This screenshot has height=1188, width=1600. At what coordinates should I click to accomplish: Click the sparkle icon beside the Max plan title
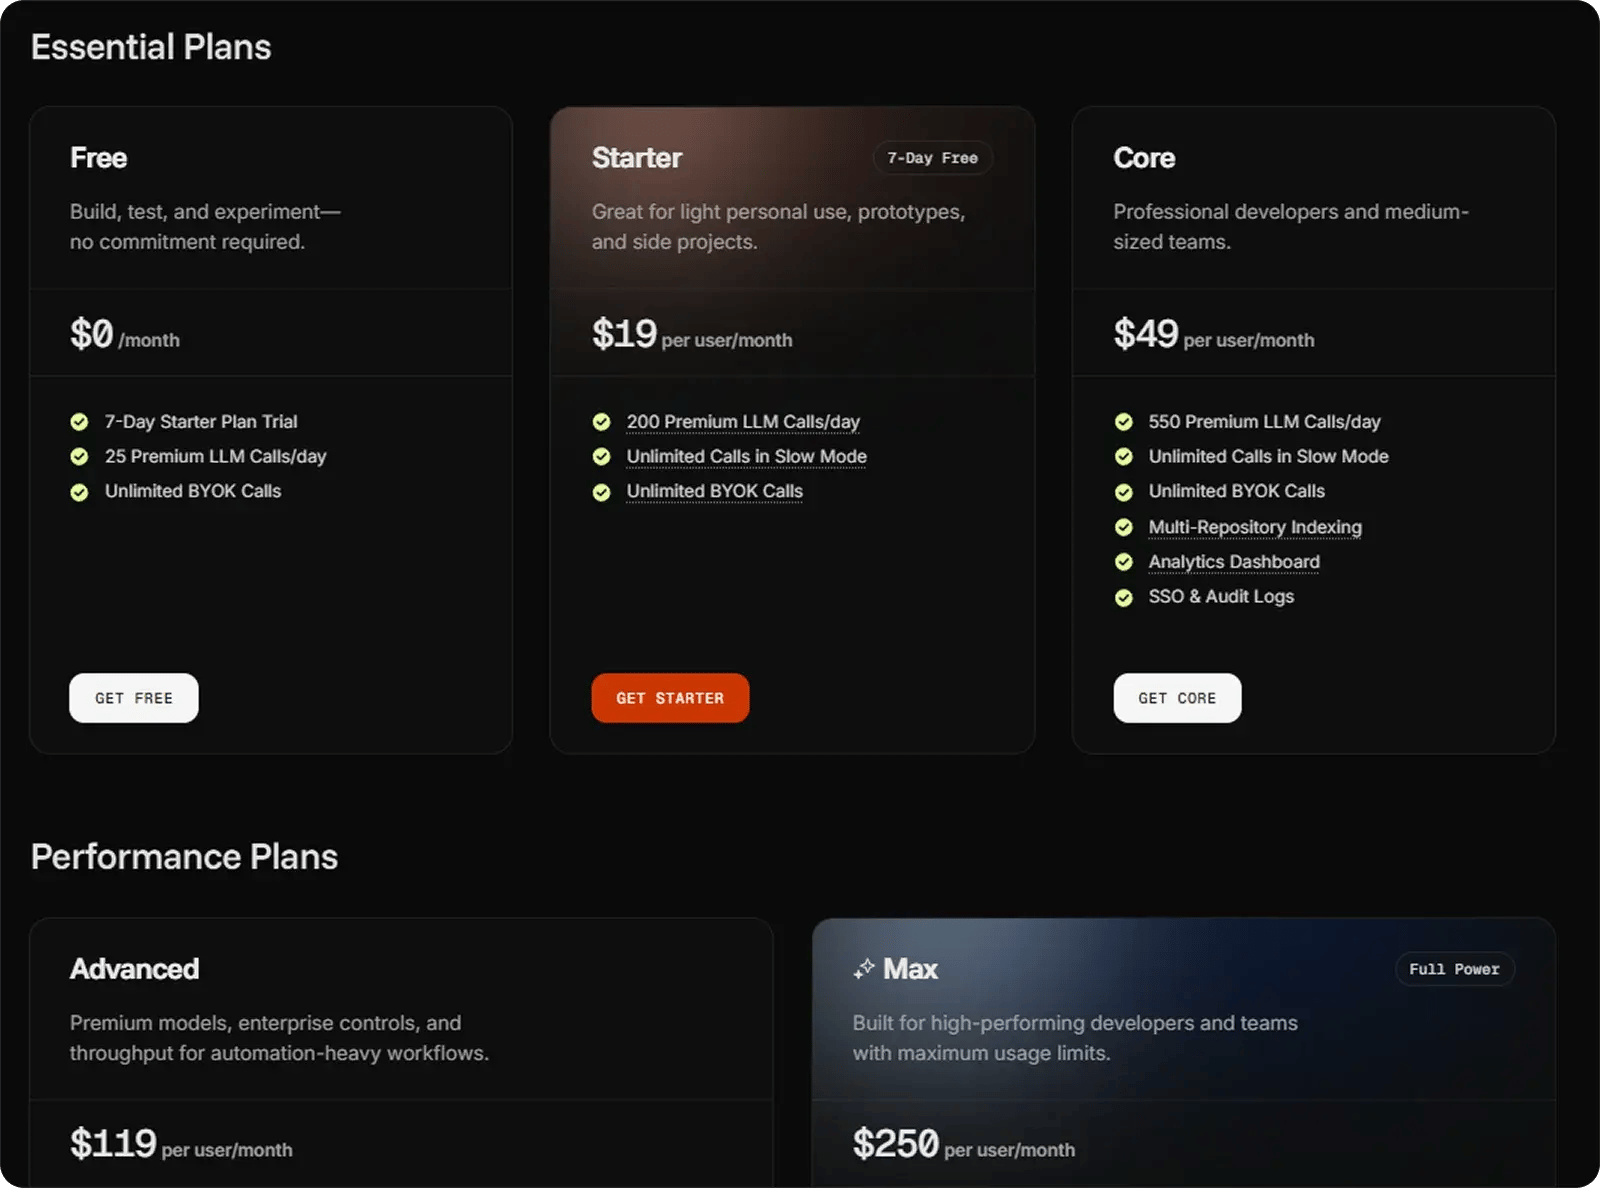(x=862, y=968)
